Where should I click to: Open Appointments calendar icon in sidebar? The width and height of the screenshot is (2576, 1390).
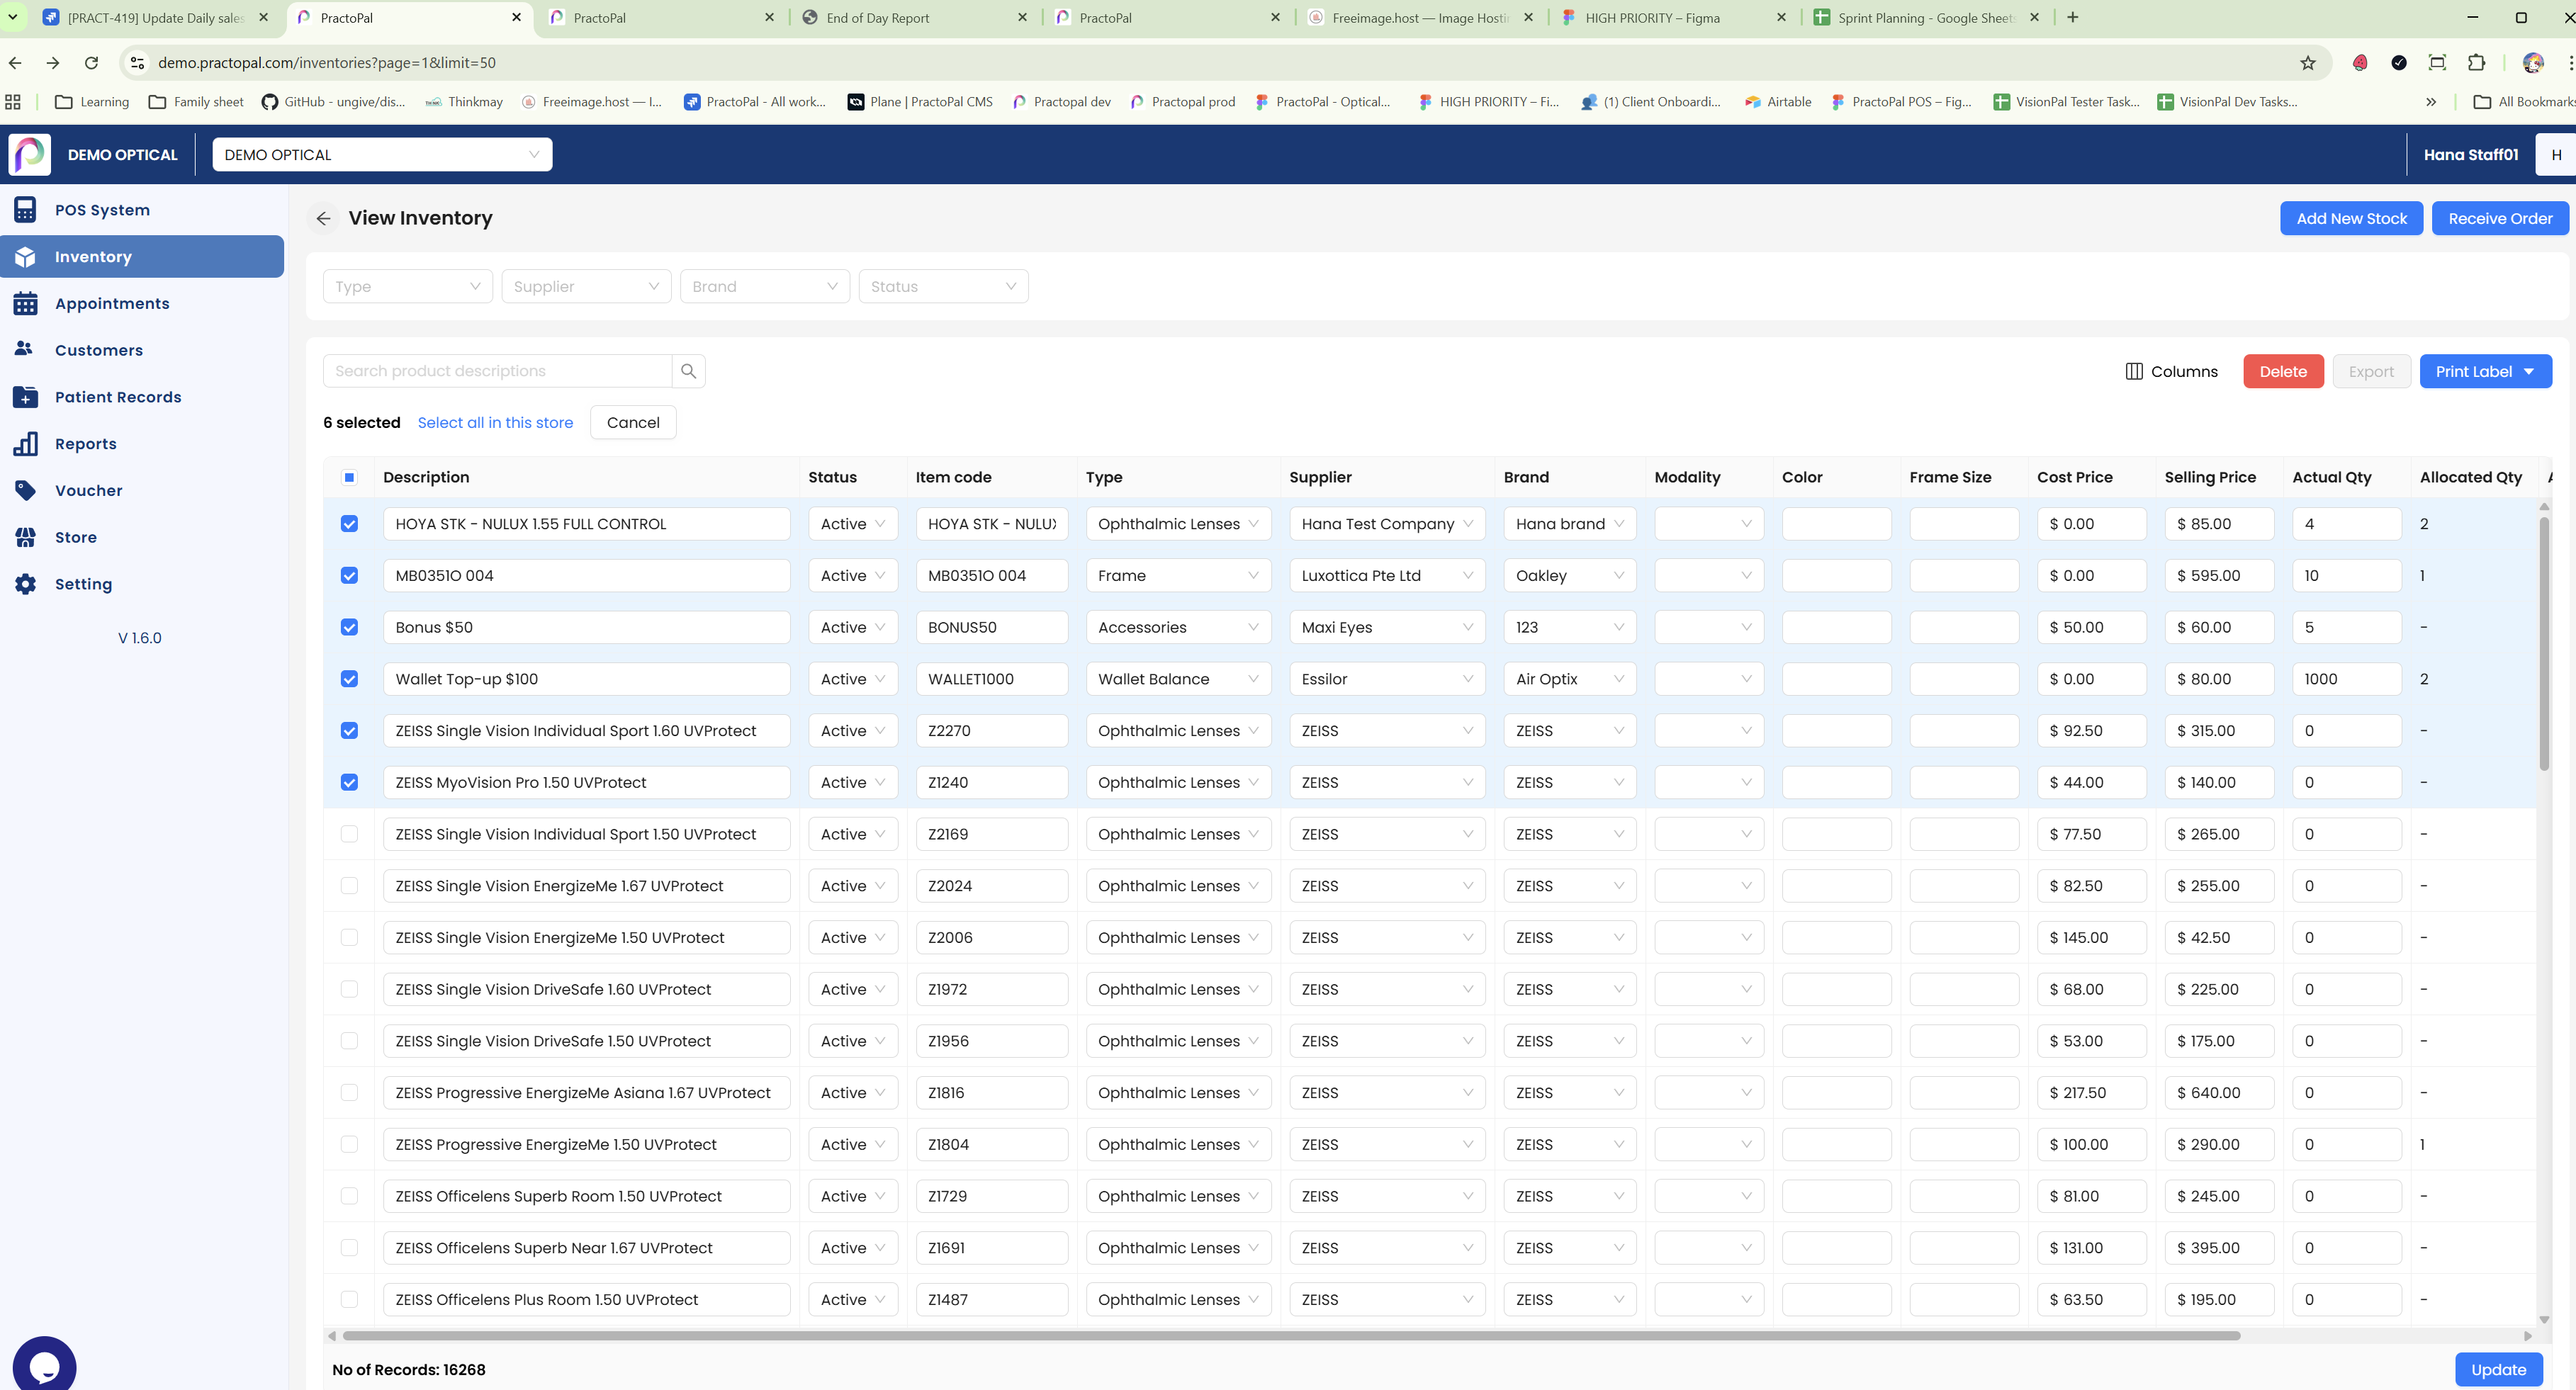coord(25,304)
